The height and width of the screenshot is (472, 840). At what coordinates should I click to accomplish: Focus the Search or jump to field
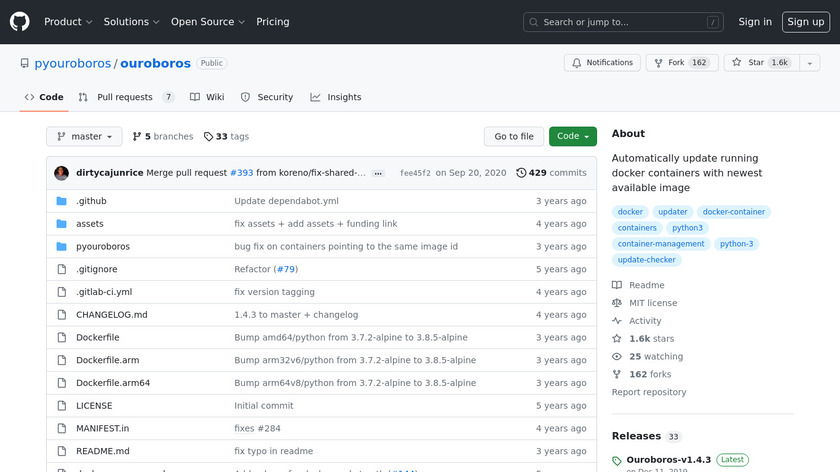click(623, 22)
